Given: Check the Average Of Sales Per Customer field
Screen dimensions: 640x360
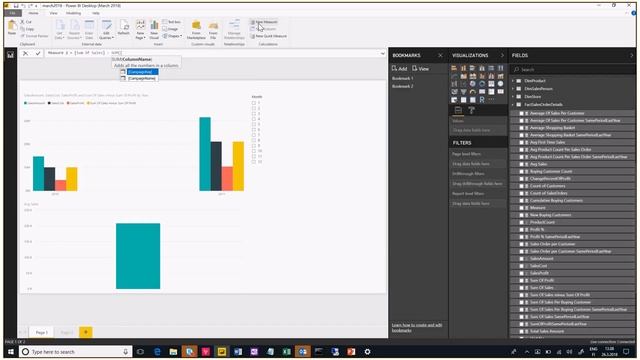Looking at the screenshot, I should [521, 113].
